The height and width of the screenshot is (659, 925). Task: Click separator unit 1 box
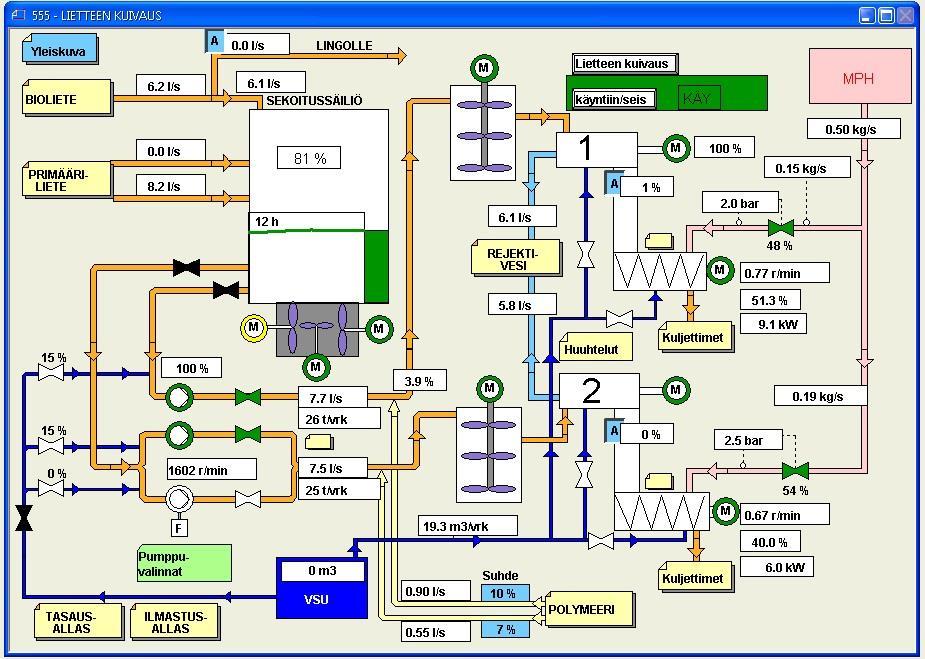(596, 150)
